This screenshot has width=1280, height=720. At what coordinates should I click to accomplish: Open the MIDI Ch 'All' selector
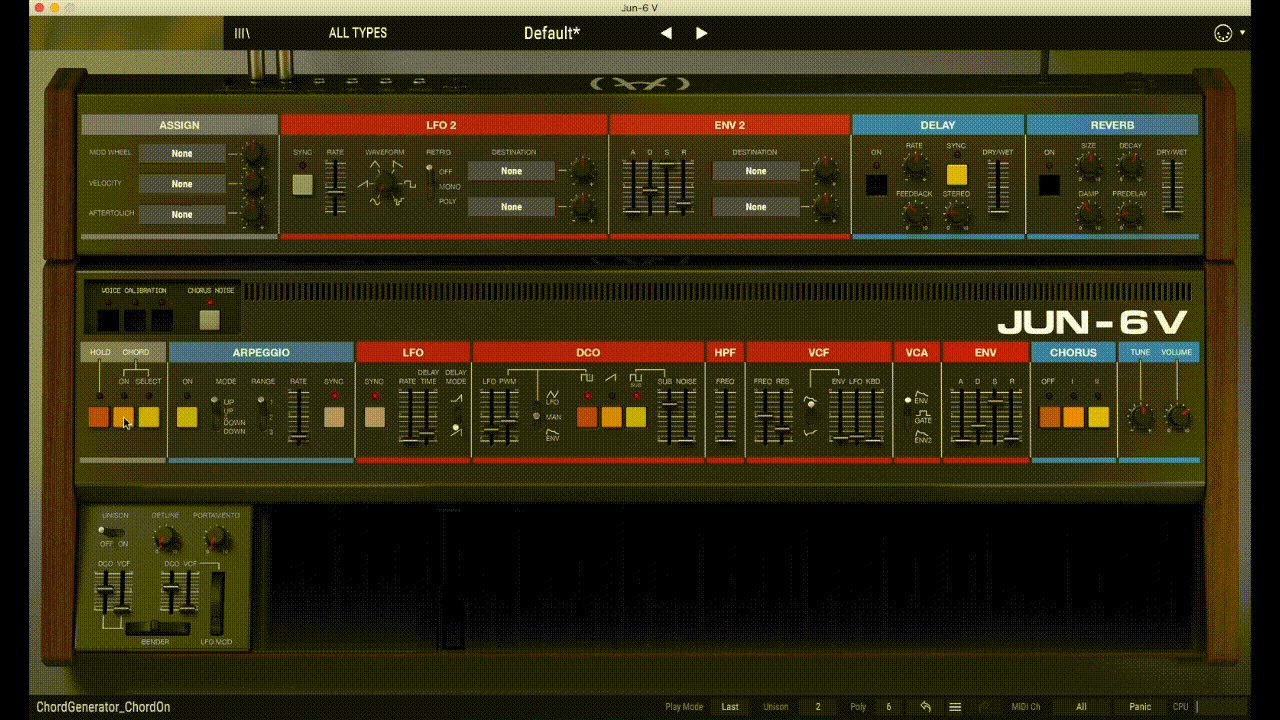point(1081,707)
